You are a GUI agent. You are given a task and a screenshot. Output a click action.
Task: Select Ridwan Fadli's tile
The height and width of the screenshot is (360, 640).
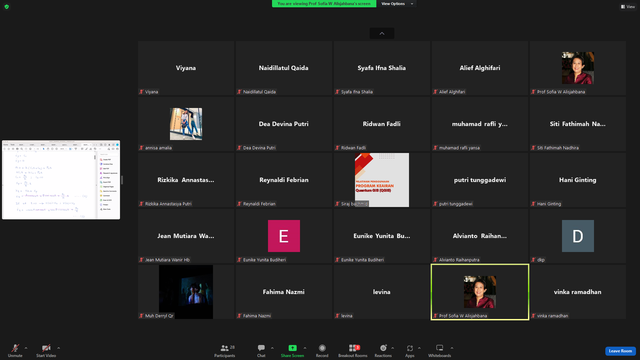coord(382,124)
